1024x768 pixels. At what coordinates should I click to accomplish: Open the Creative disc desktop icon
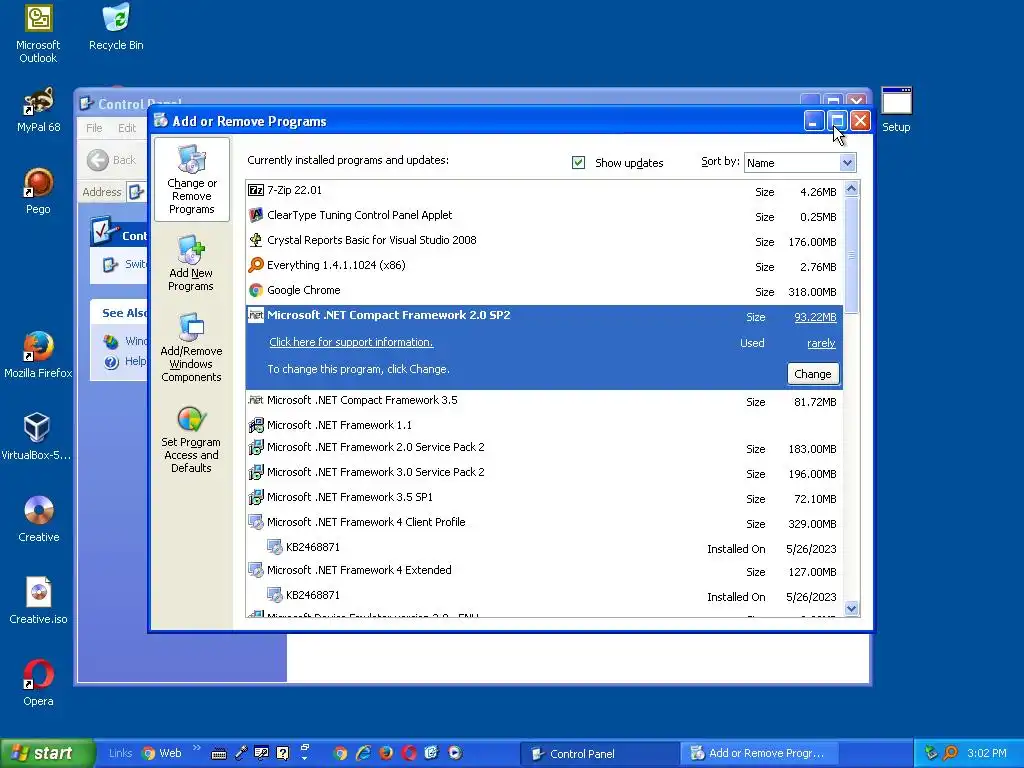coord(39,519)
